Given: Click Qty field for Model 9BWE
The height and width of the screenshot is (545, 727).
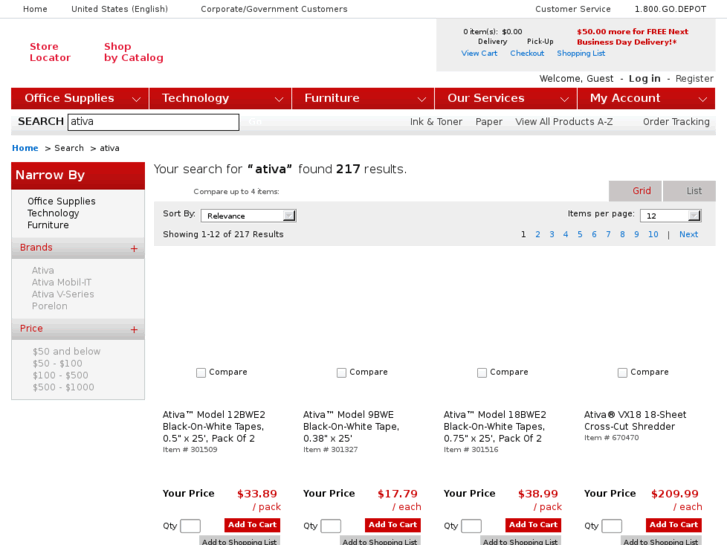Looking at the screenshot, I should click(331, 526).
